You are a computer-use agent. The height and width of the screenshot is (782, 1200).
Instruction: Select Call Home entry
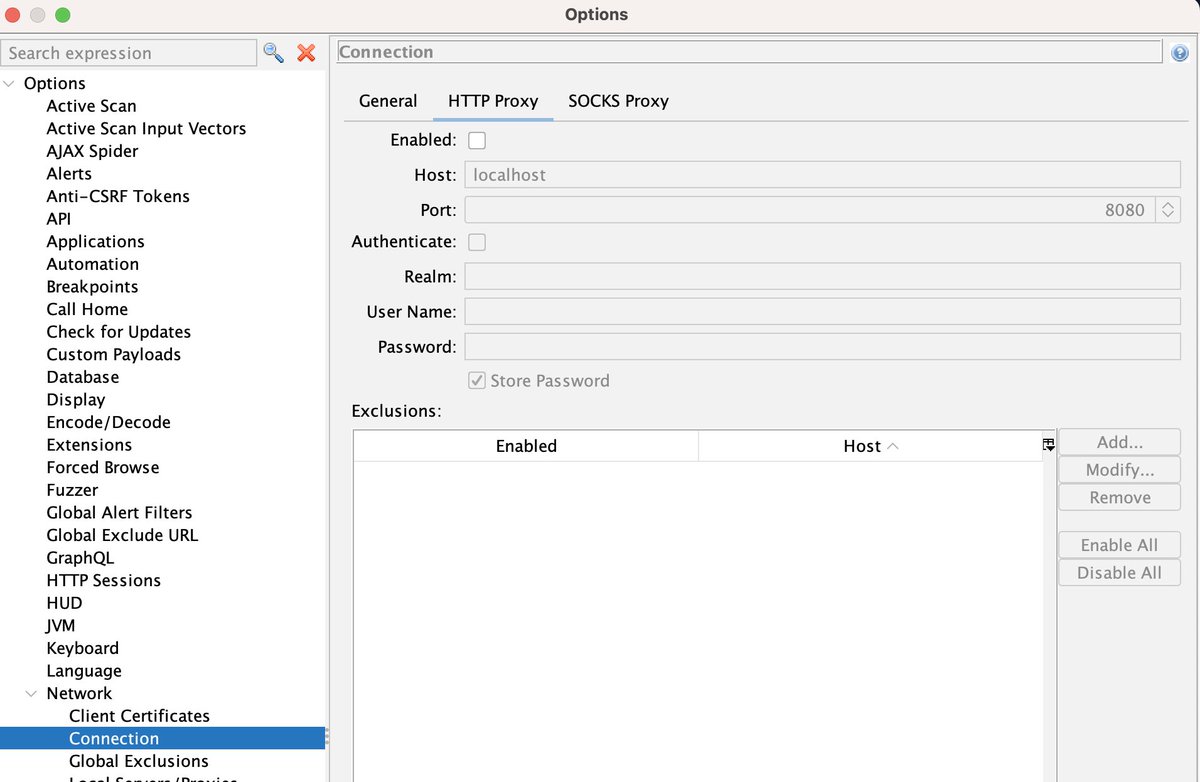coord(87,309)
